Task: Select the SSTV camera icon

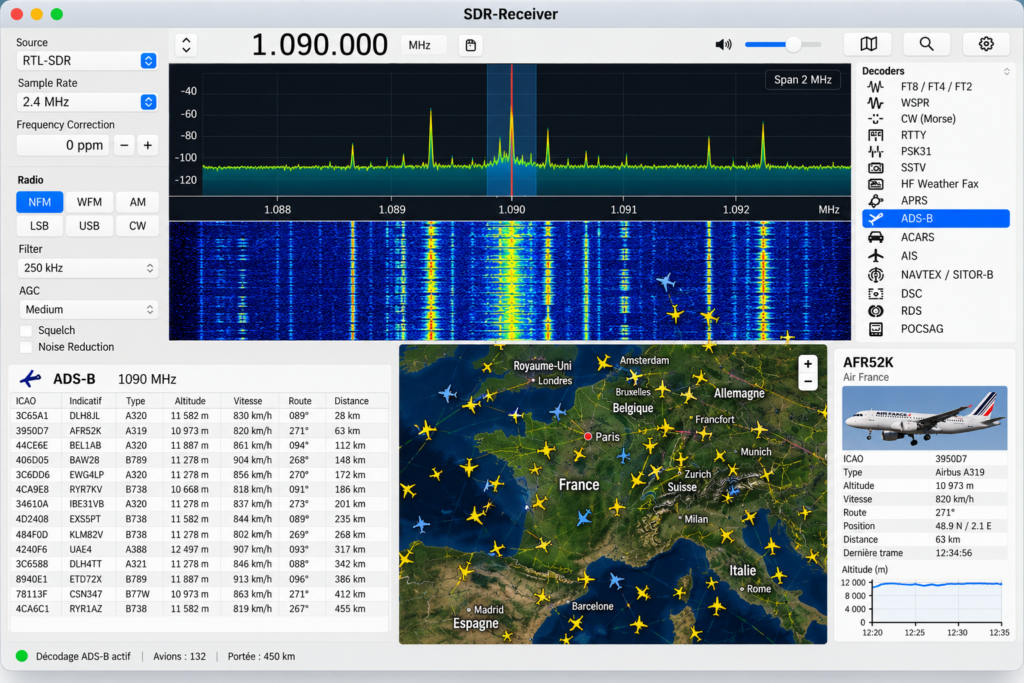Action: point(875,168)
